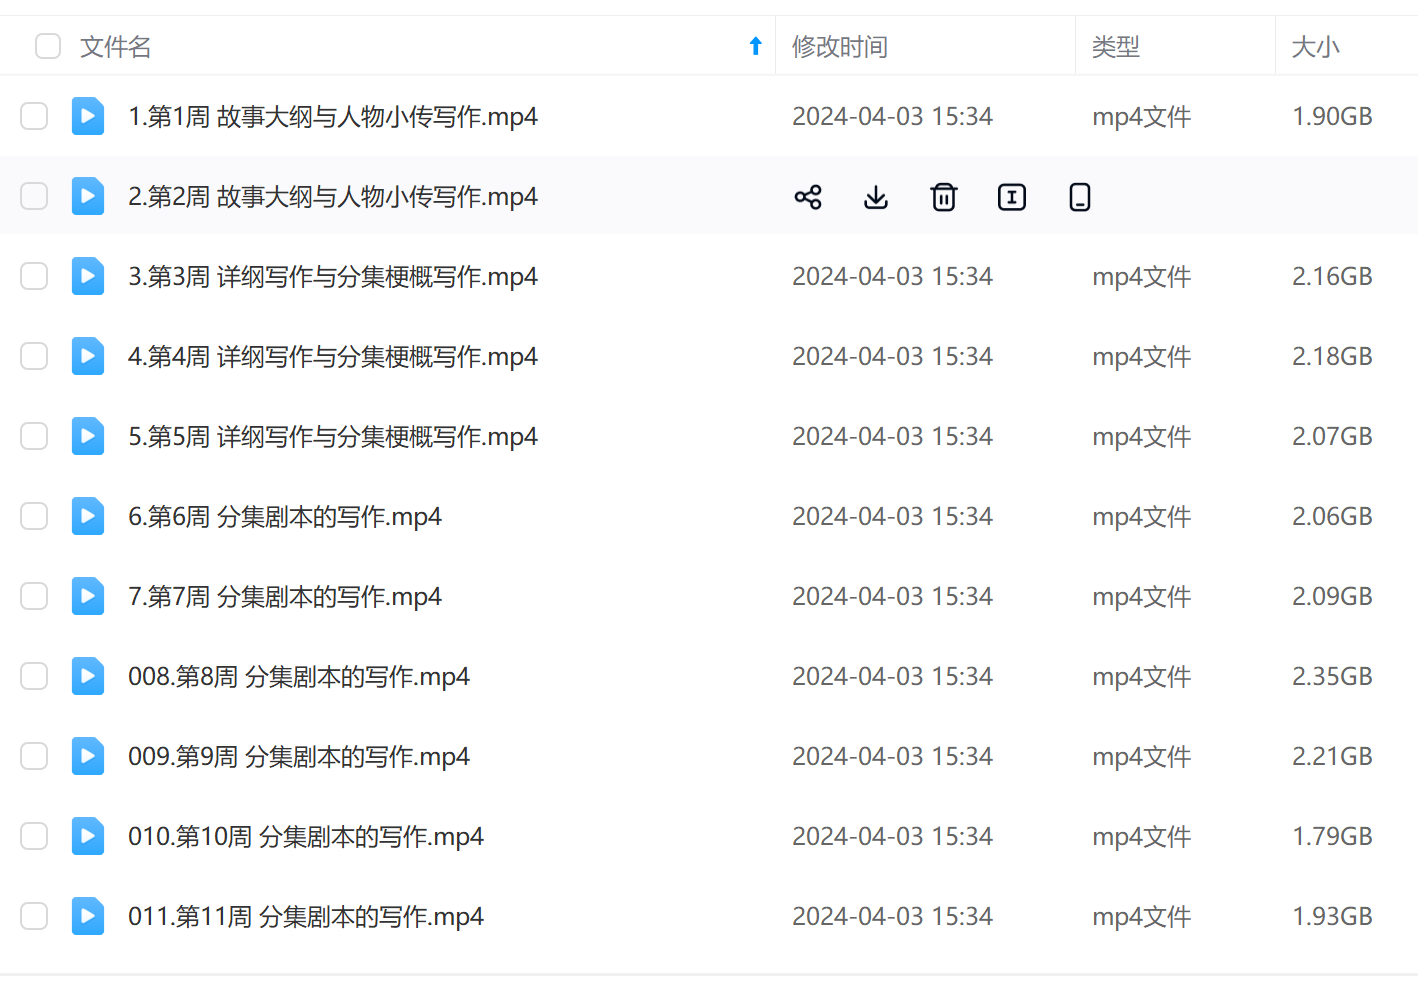Screen dimensions: 1418x984
Task: Click video icon of 5.第5周 详纲写作 file
Action: tap(88, 436)
